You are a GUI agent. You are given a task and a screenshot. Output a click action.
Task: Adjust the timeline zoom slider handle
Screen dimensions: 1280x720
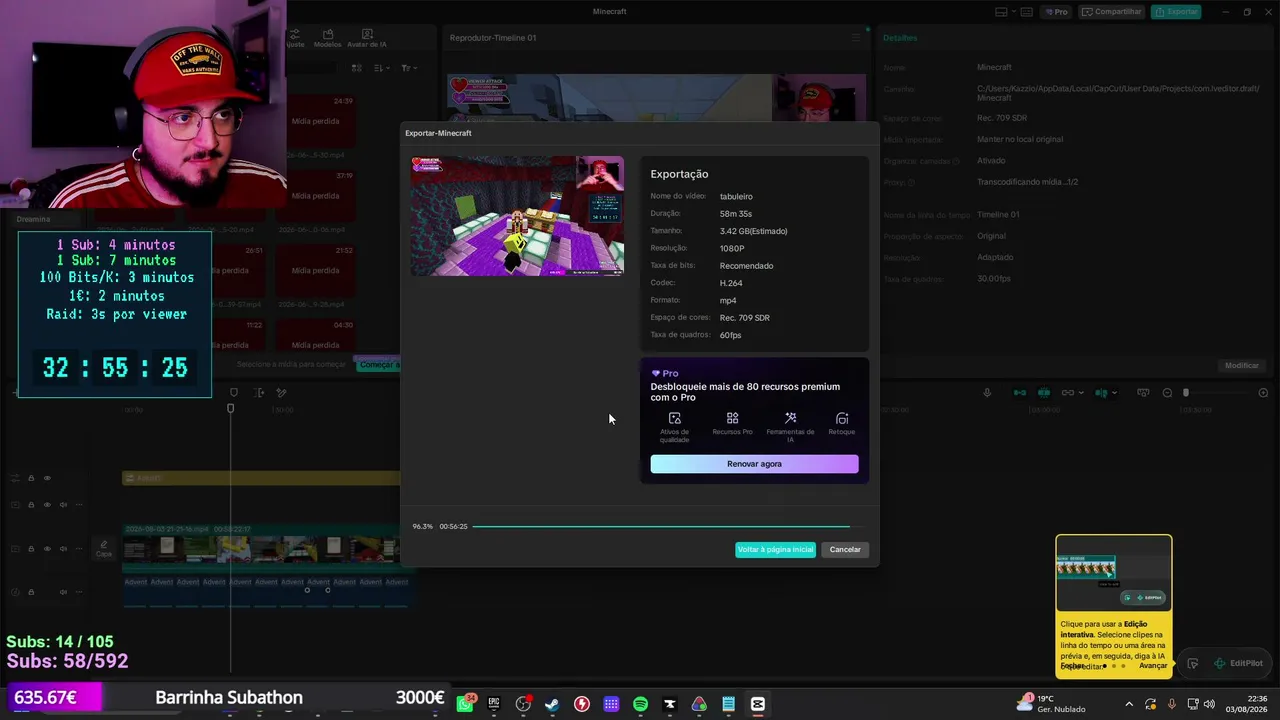tap(1186, 393)
